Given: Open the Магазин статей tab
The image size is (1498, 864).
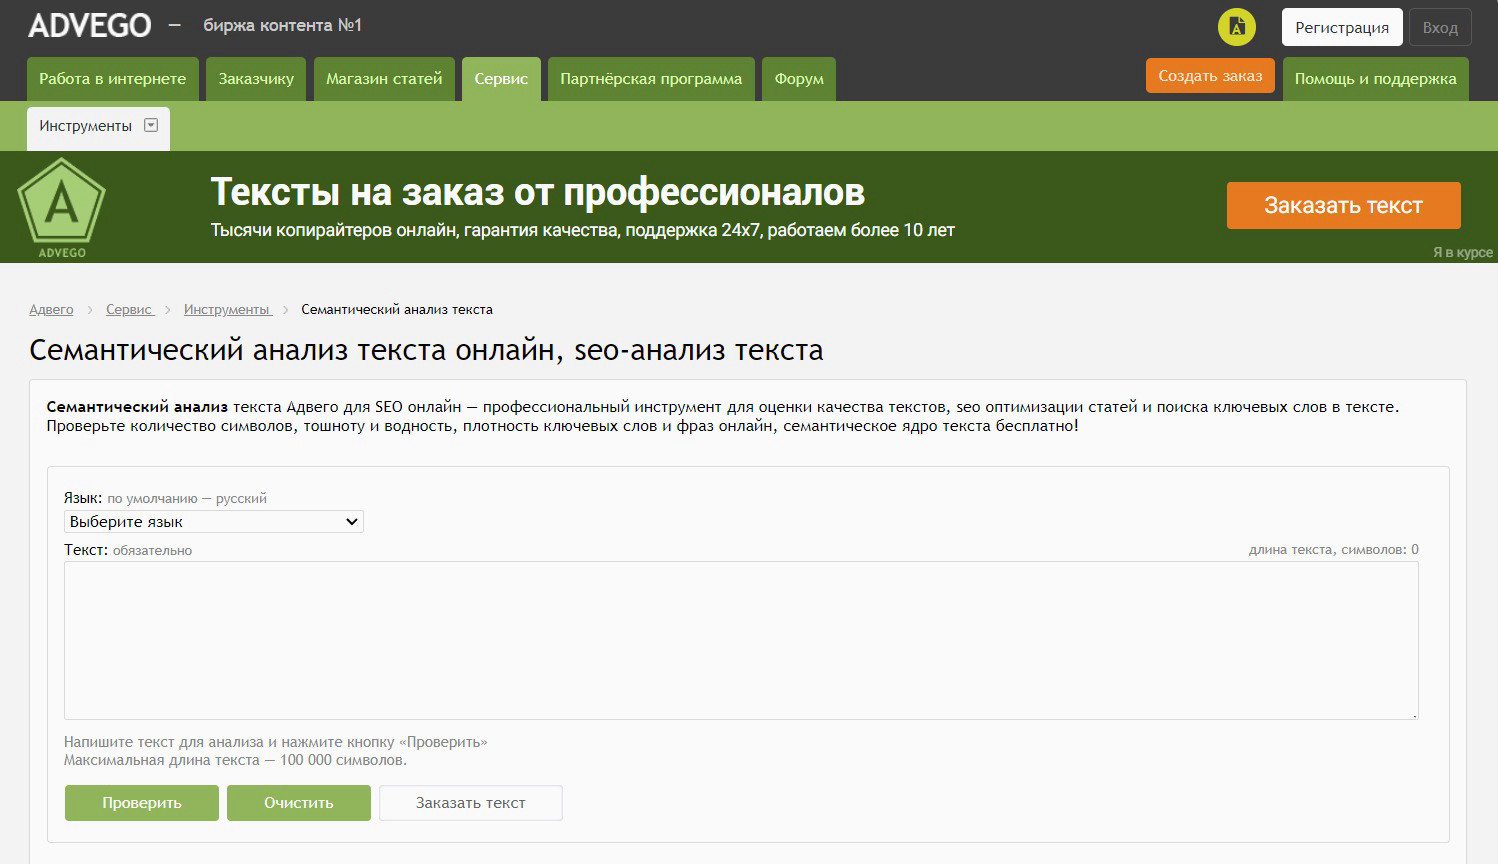Looking at the screenshot, I should pos(384,79).
